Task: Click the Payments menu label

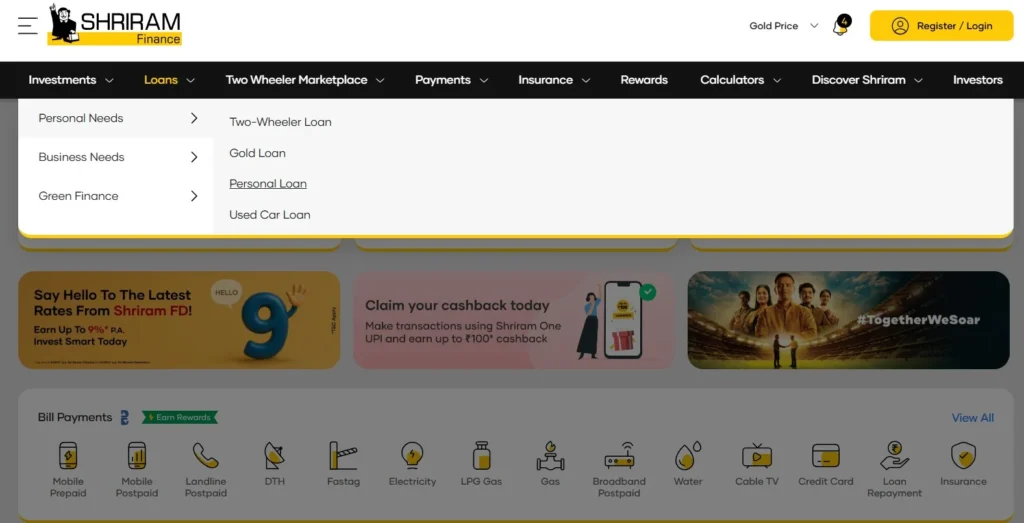Action: tap(443, 80)
